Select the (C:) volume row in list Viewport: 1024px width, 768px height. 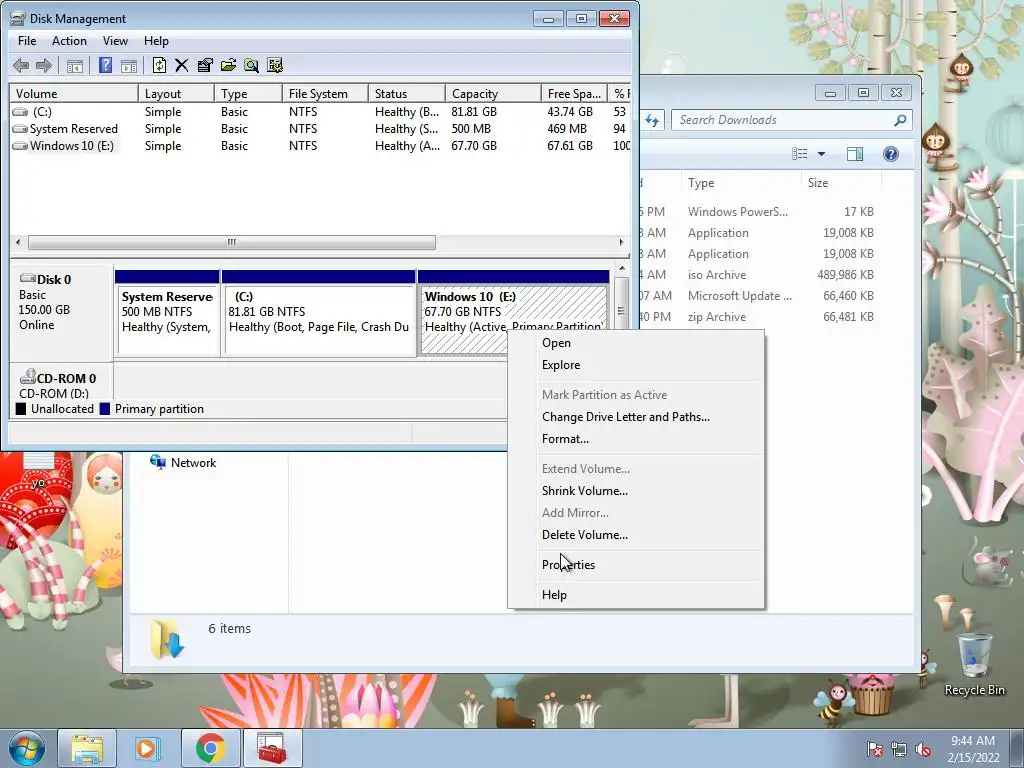click(x=320, y=112)
